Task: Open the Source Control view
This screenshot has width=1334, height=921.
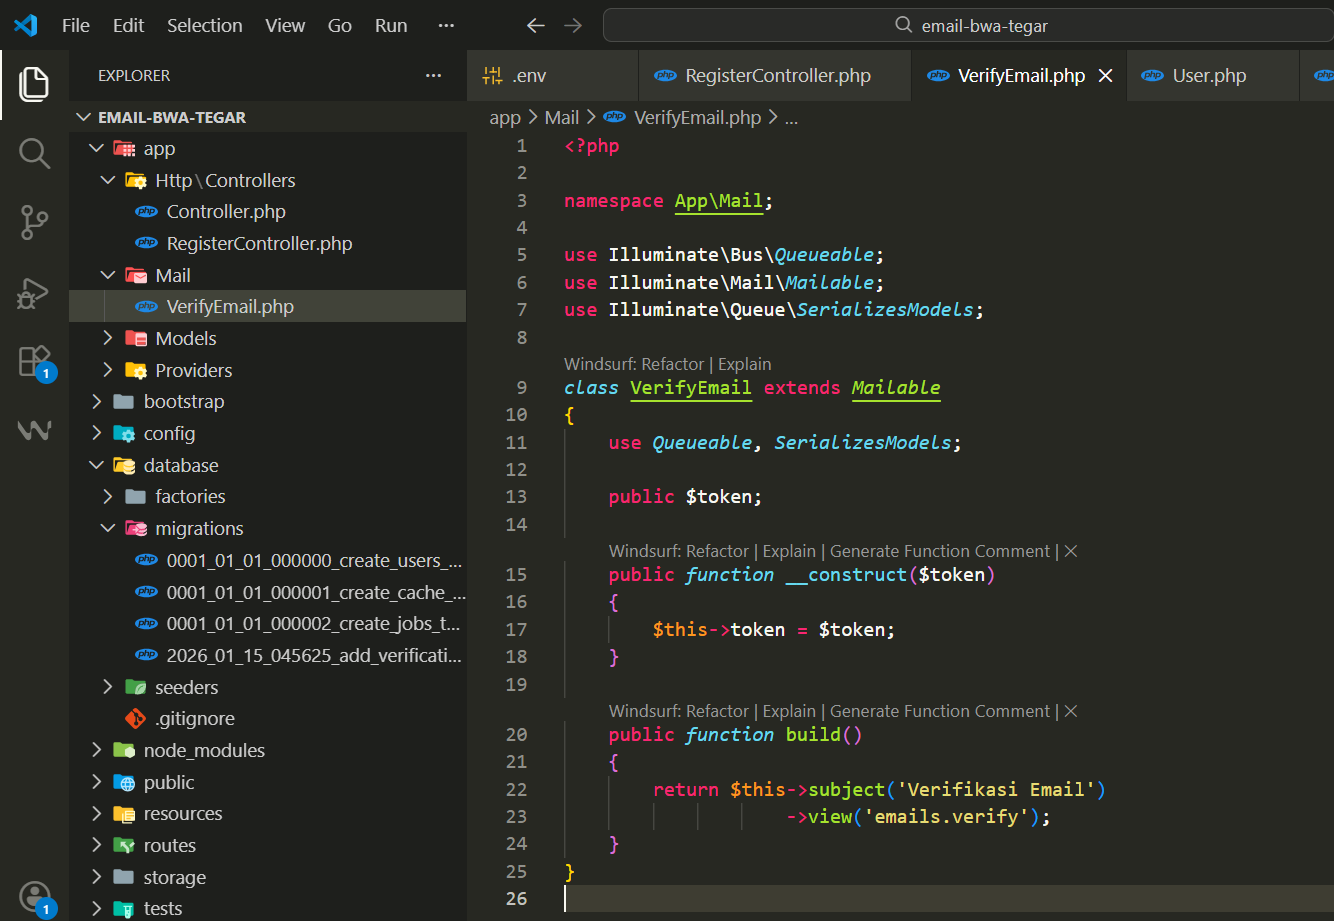Action: [x=34, y=222]
